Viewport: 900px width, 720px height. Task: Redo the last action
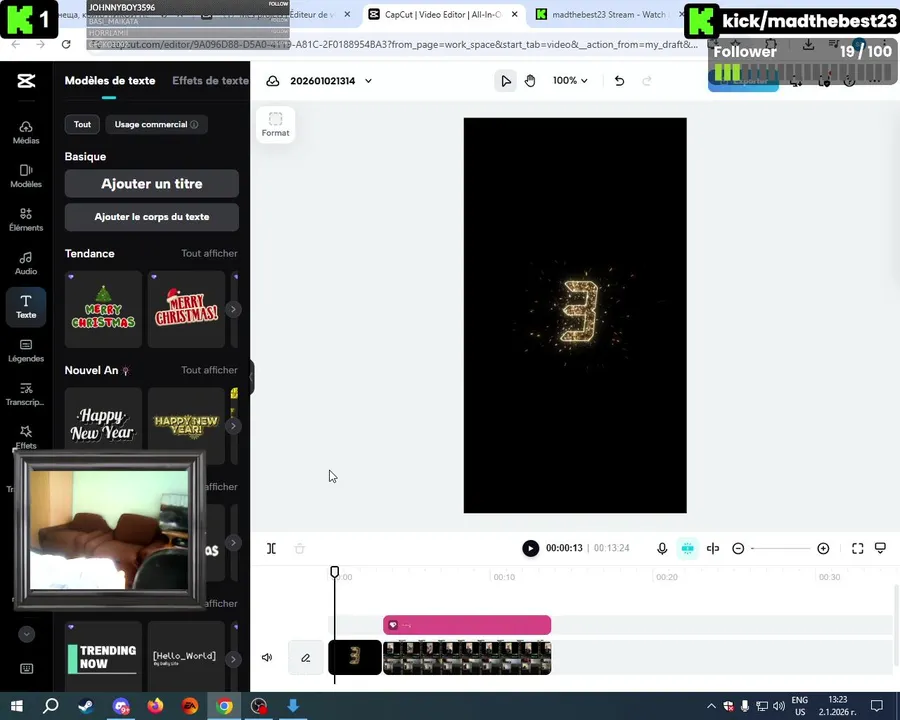(647, 81)
